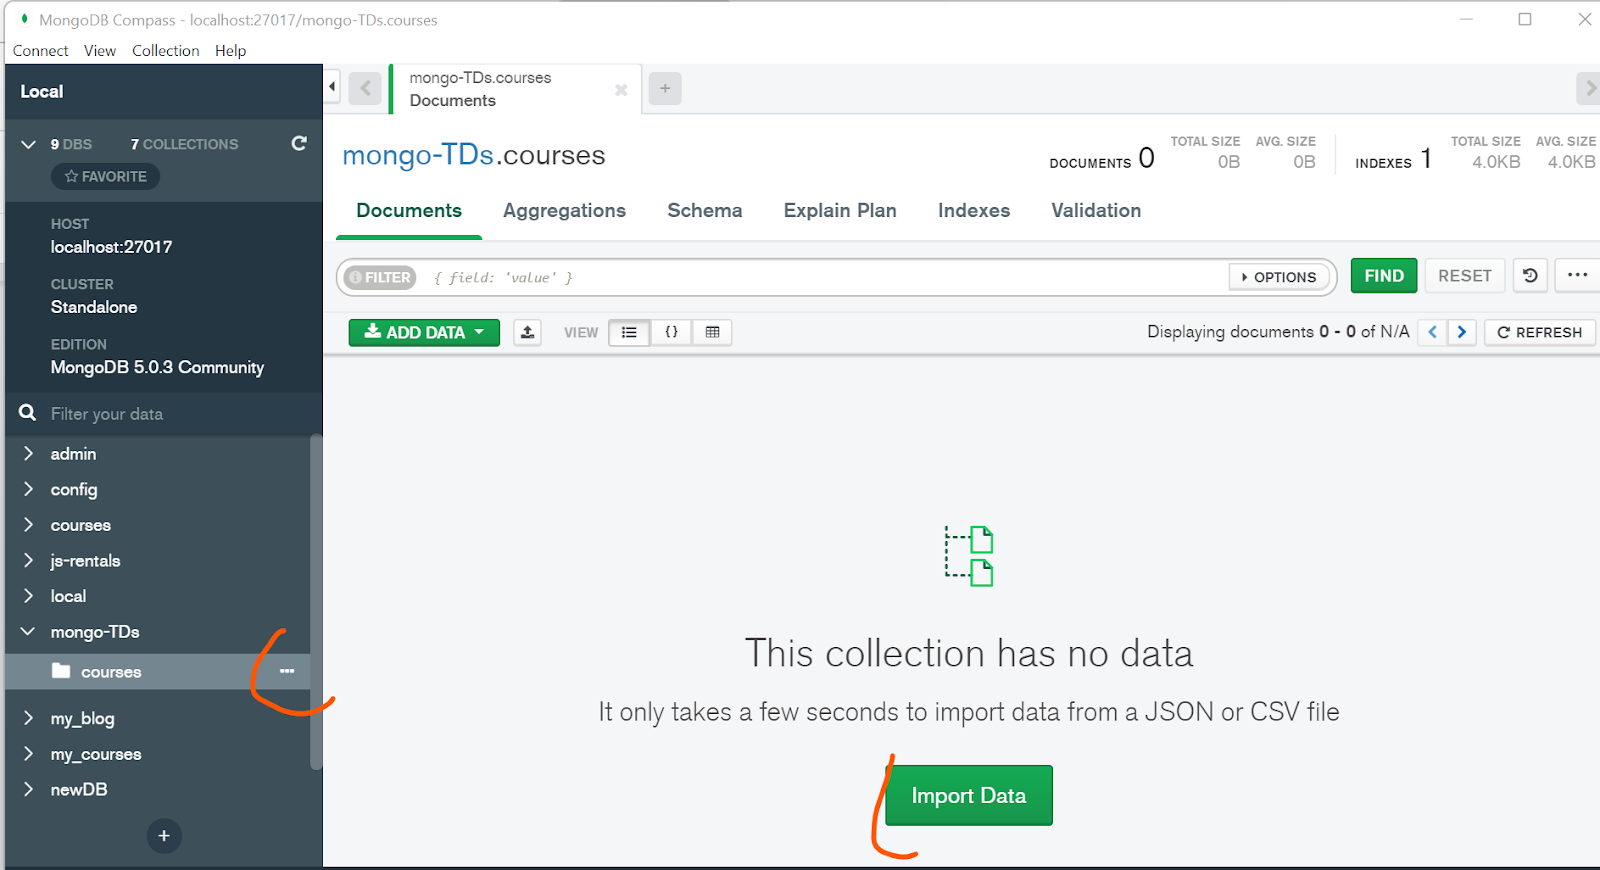Click the search icon in sidebar filter
This screenshot has height=870, width=1600.
click(x=28, y=413)
